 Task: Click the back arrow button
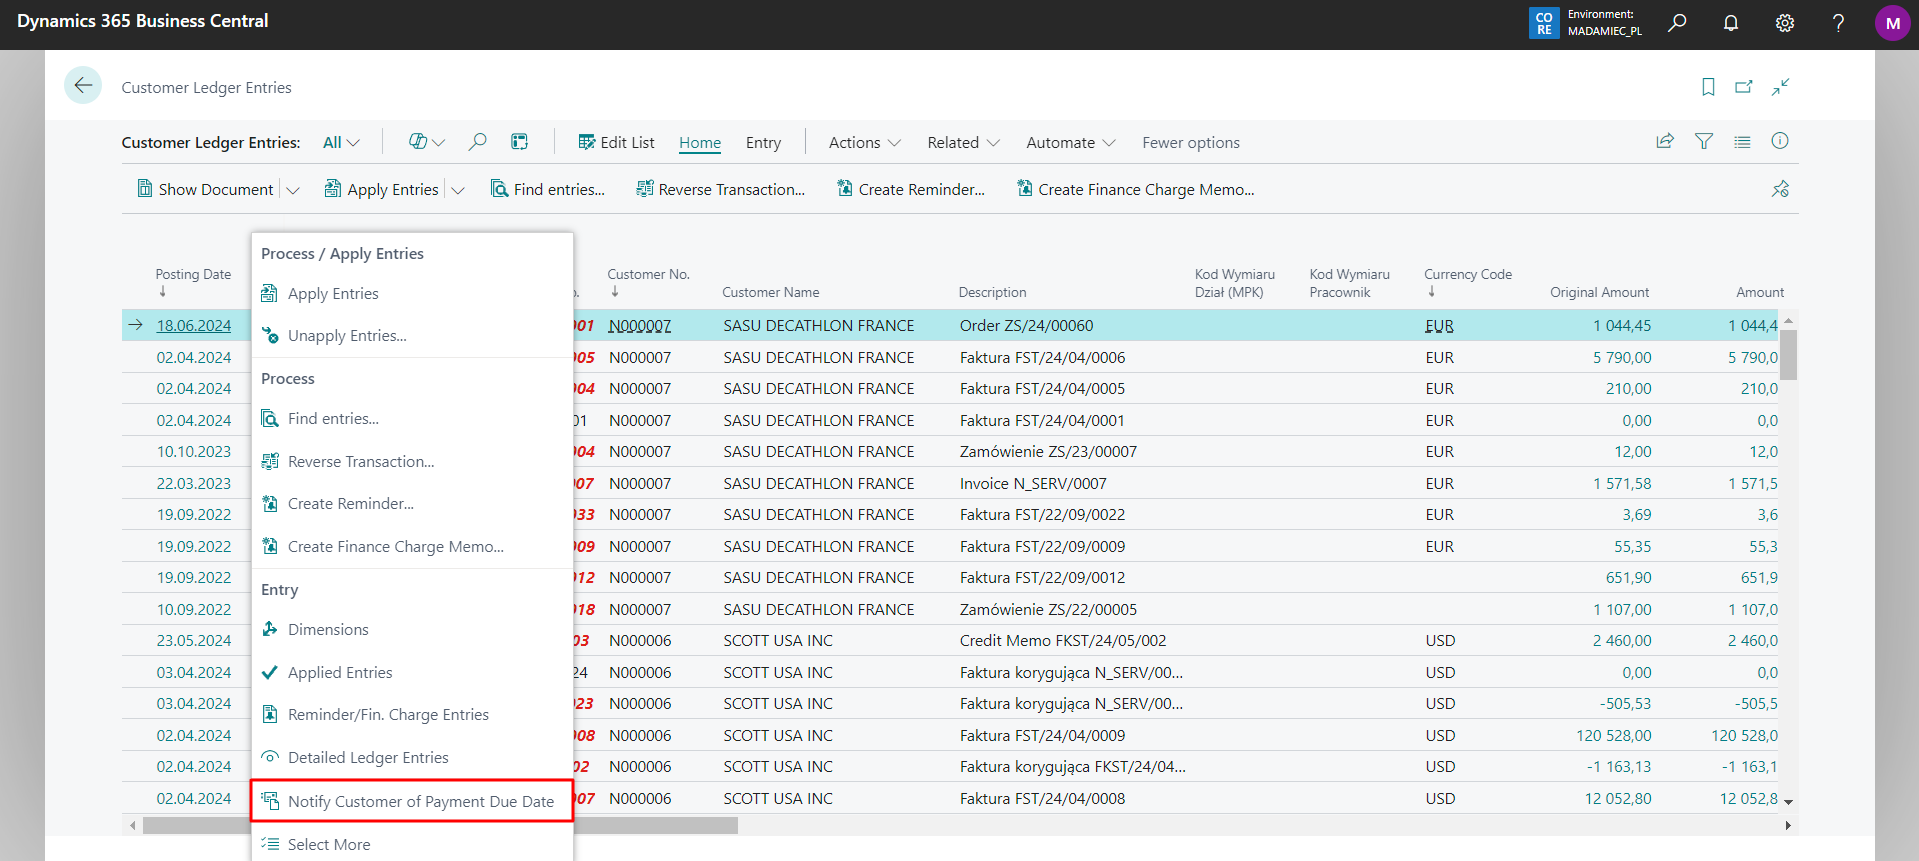[83, 86]
